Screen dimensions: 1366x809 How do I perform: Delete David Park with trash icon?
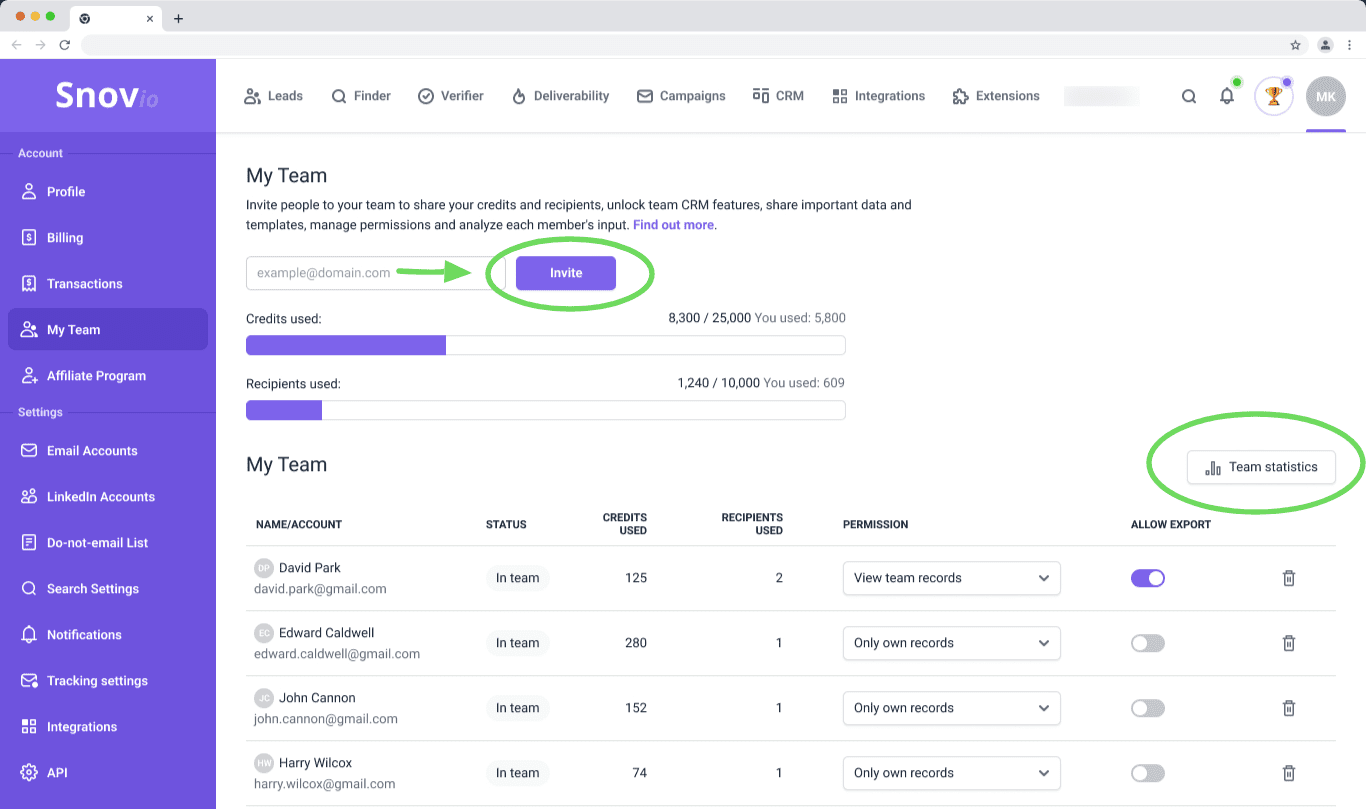[x=1289, y=578]
